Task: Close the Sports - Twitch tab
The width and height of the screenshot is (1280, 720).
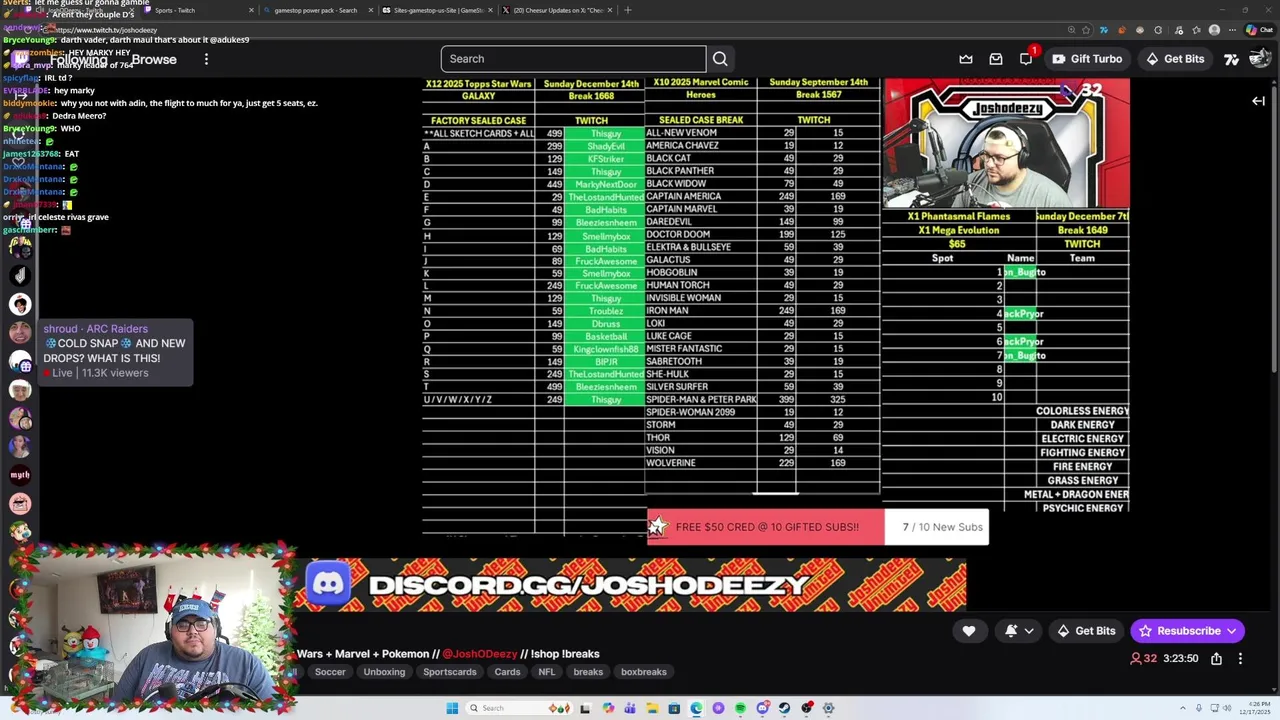Action: tap(251, 10)
